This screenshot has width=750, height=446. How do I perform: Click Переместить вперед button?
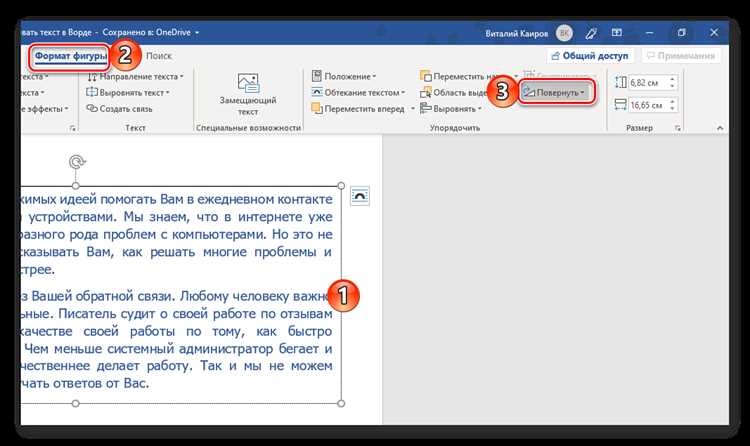(358, 109)
